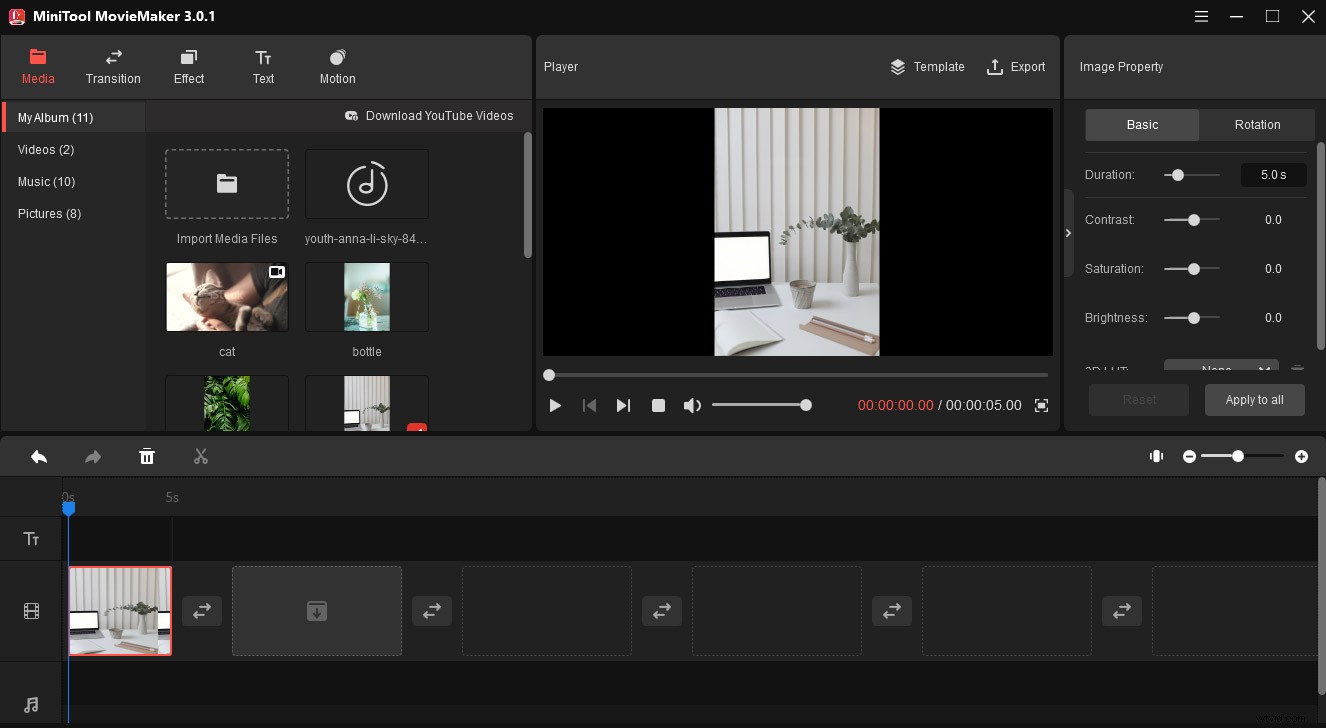This screenshot has height=728, width=1326.
Task: Open the Text tool panel
Action: click(x=263, y=66)
